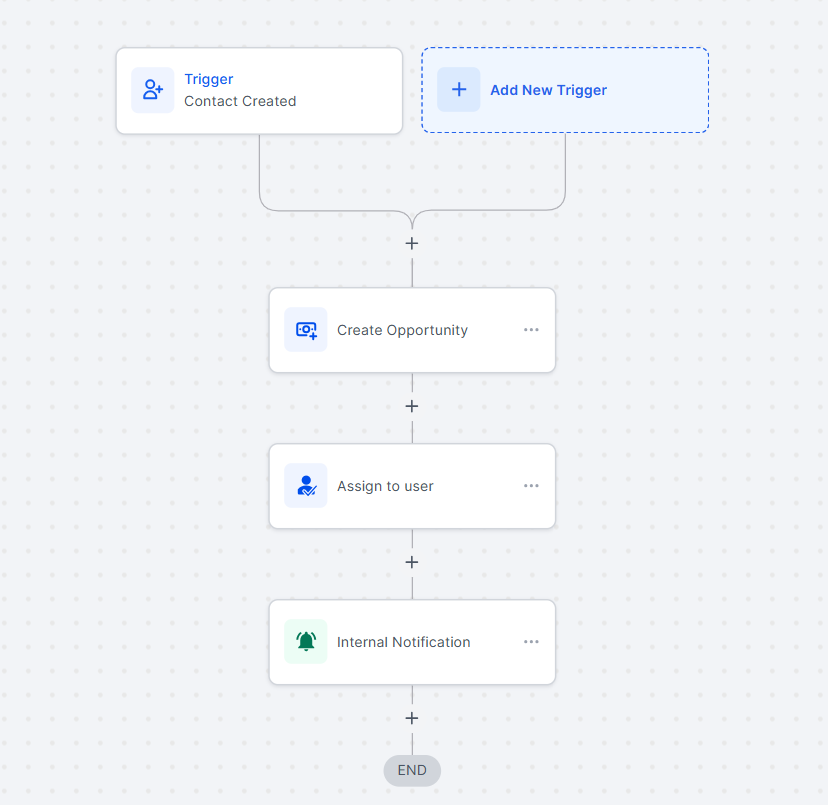This screenshot has width=828, height=805.
Task: Select the Create Opportunity action label
Action: coord(402,330)
